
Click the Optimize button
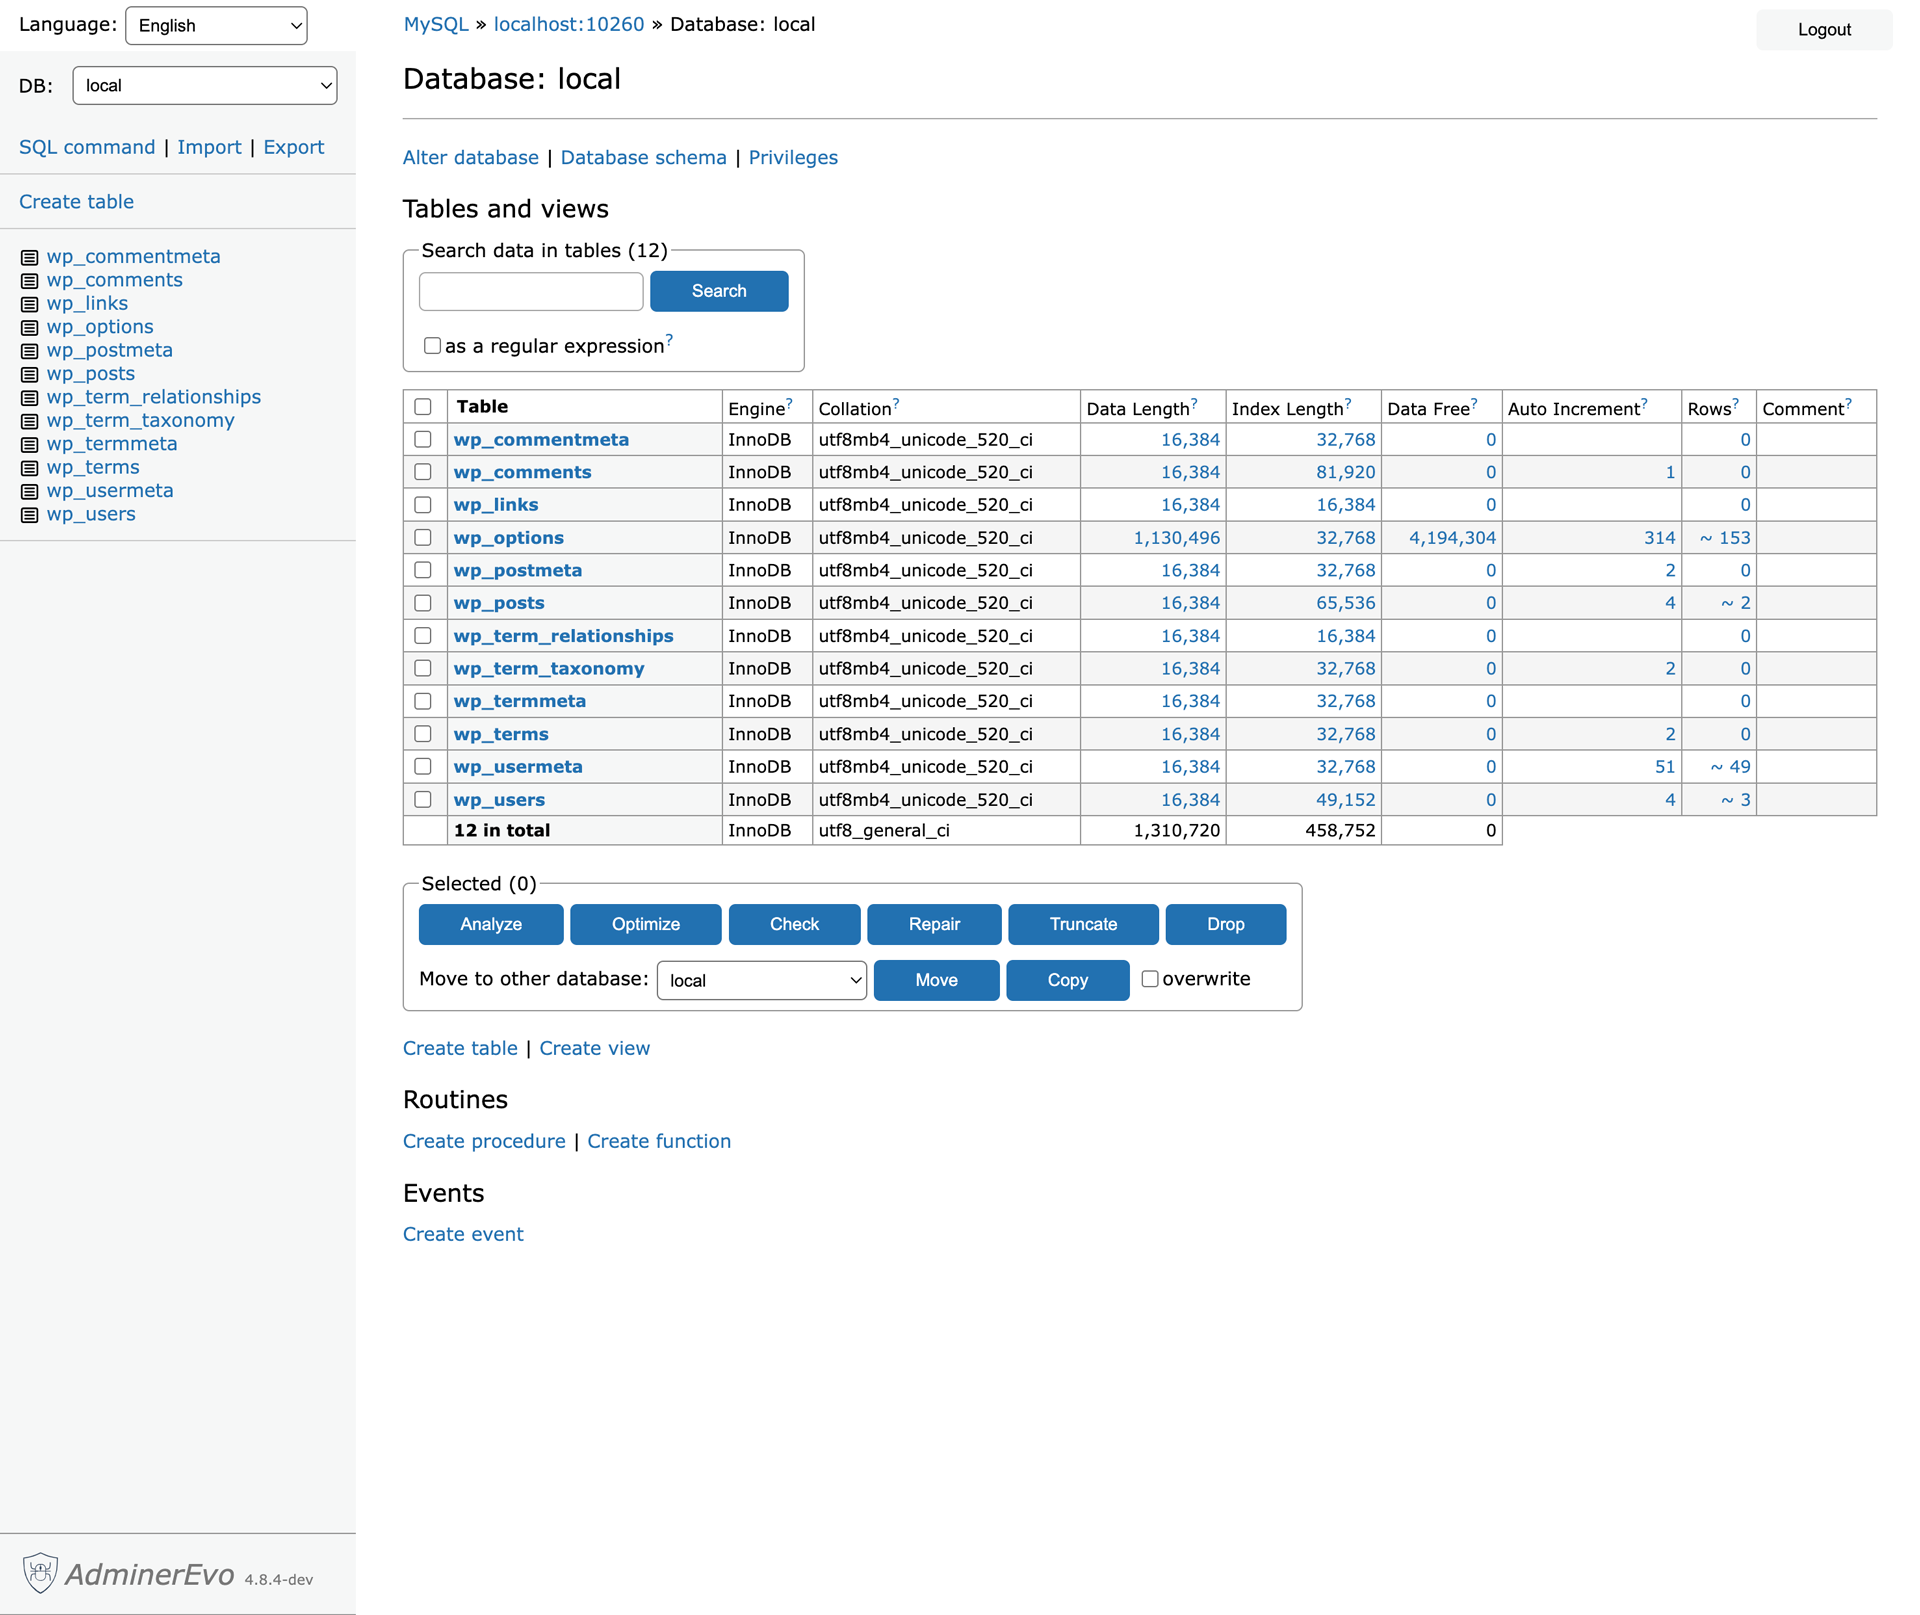(646, 924)
